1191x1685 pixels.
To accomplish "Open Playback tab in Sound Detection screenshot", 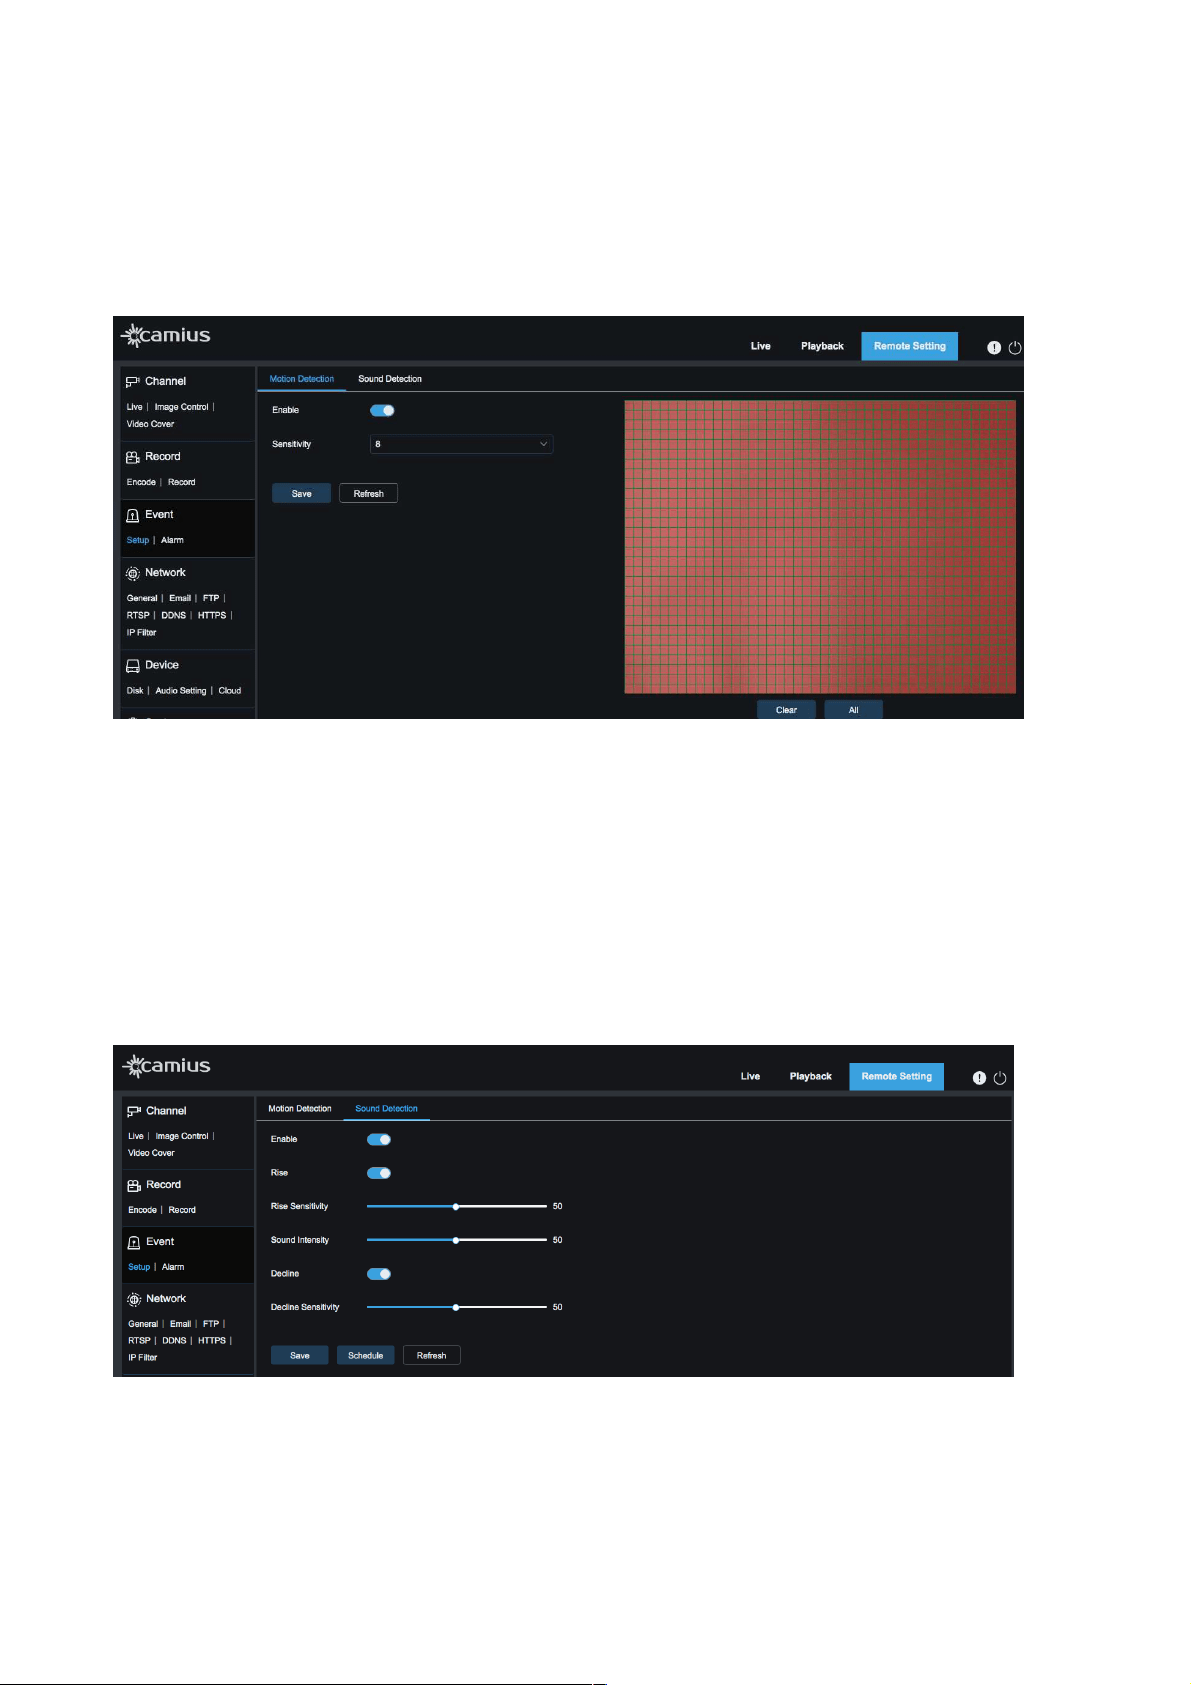I will (811, 1077).
